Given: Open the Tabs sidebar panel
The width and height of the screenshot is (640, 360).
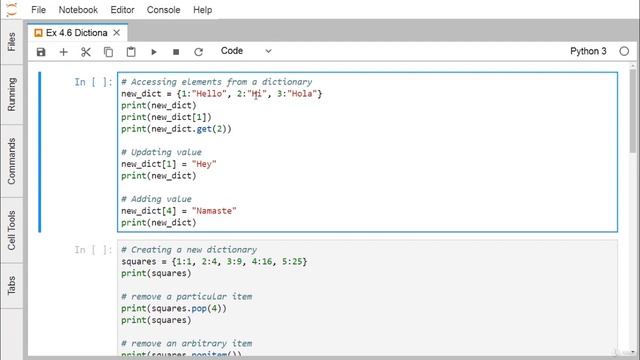Looking at the screenshot, I should coord(11,285).
